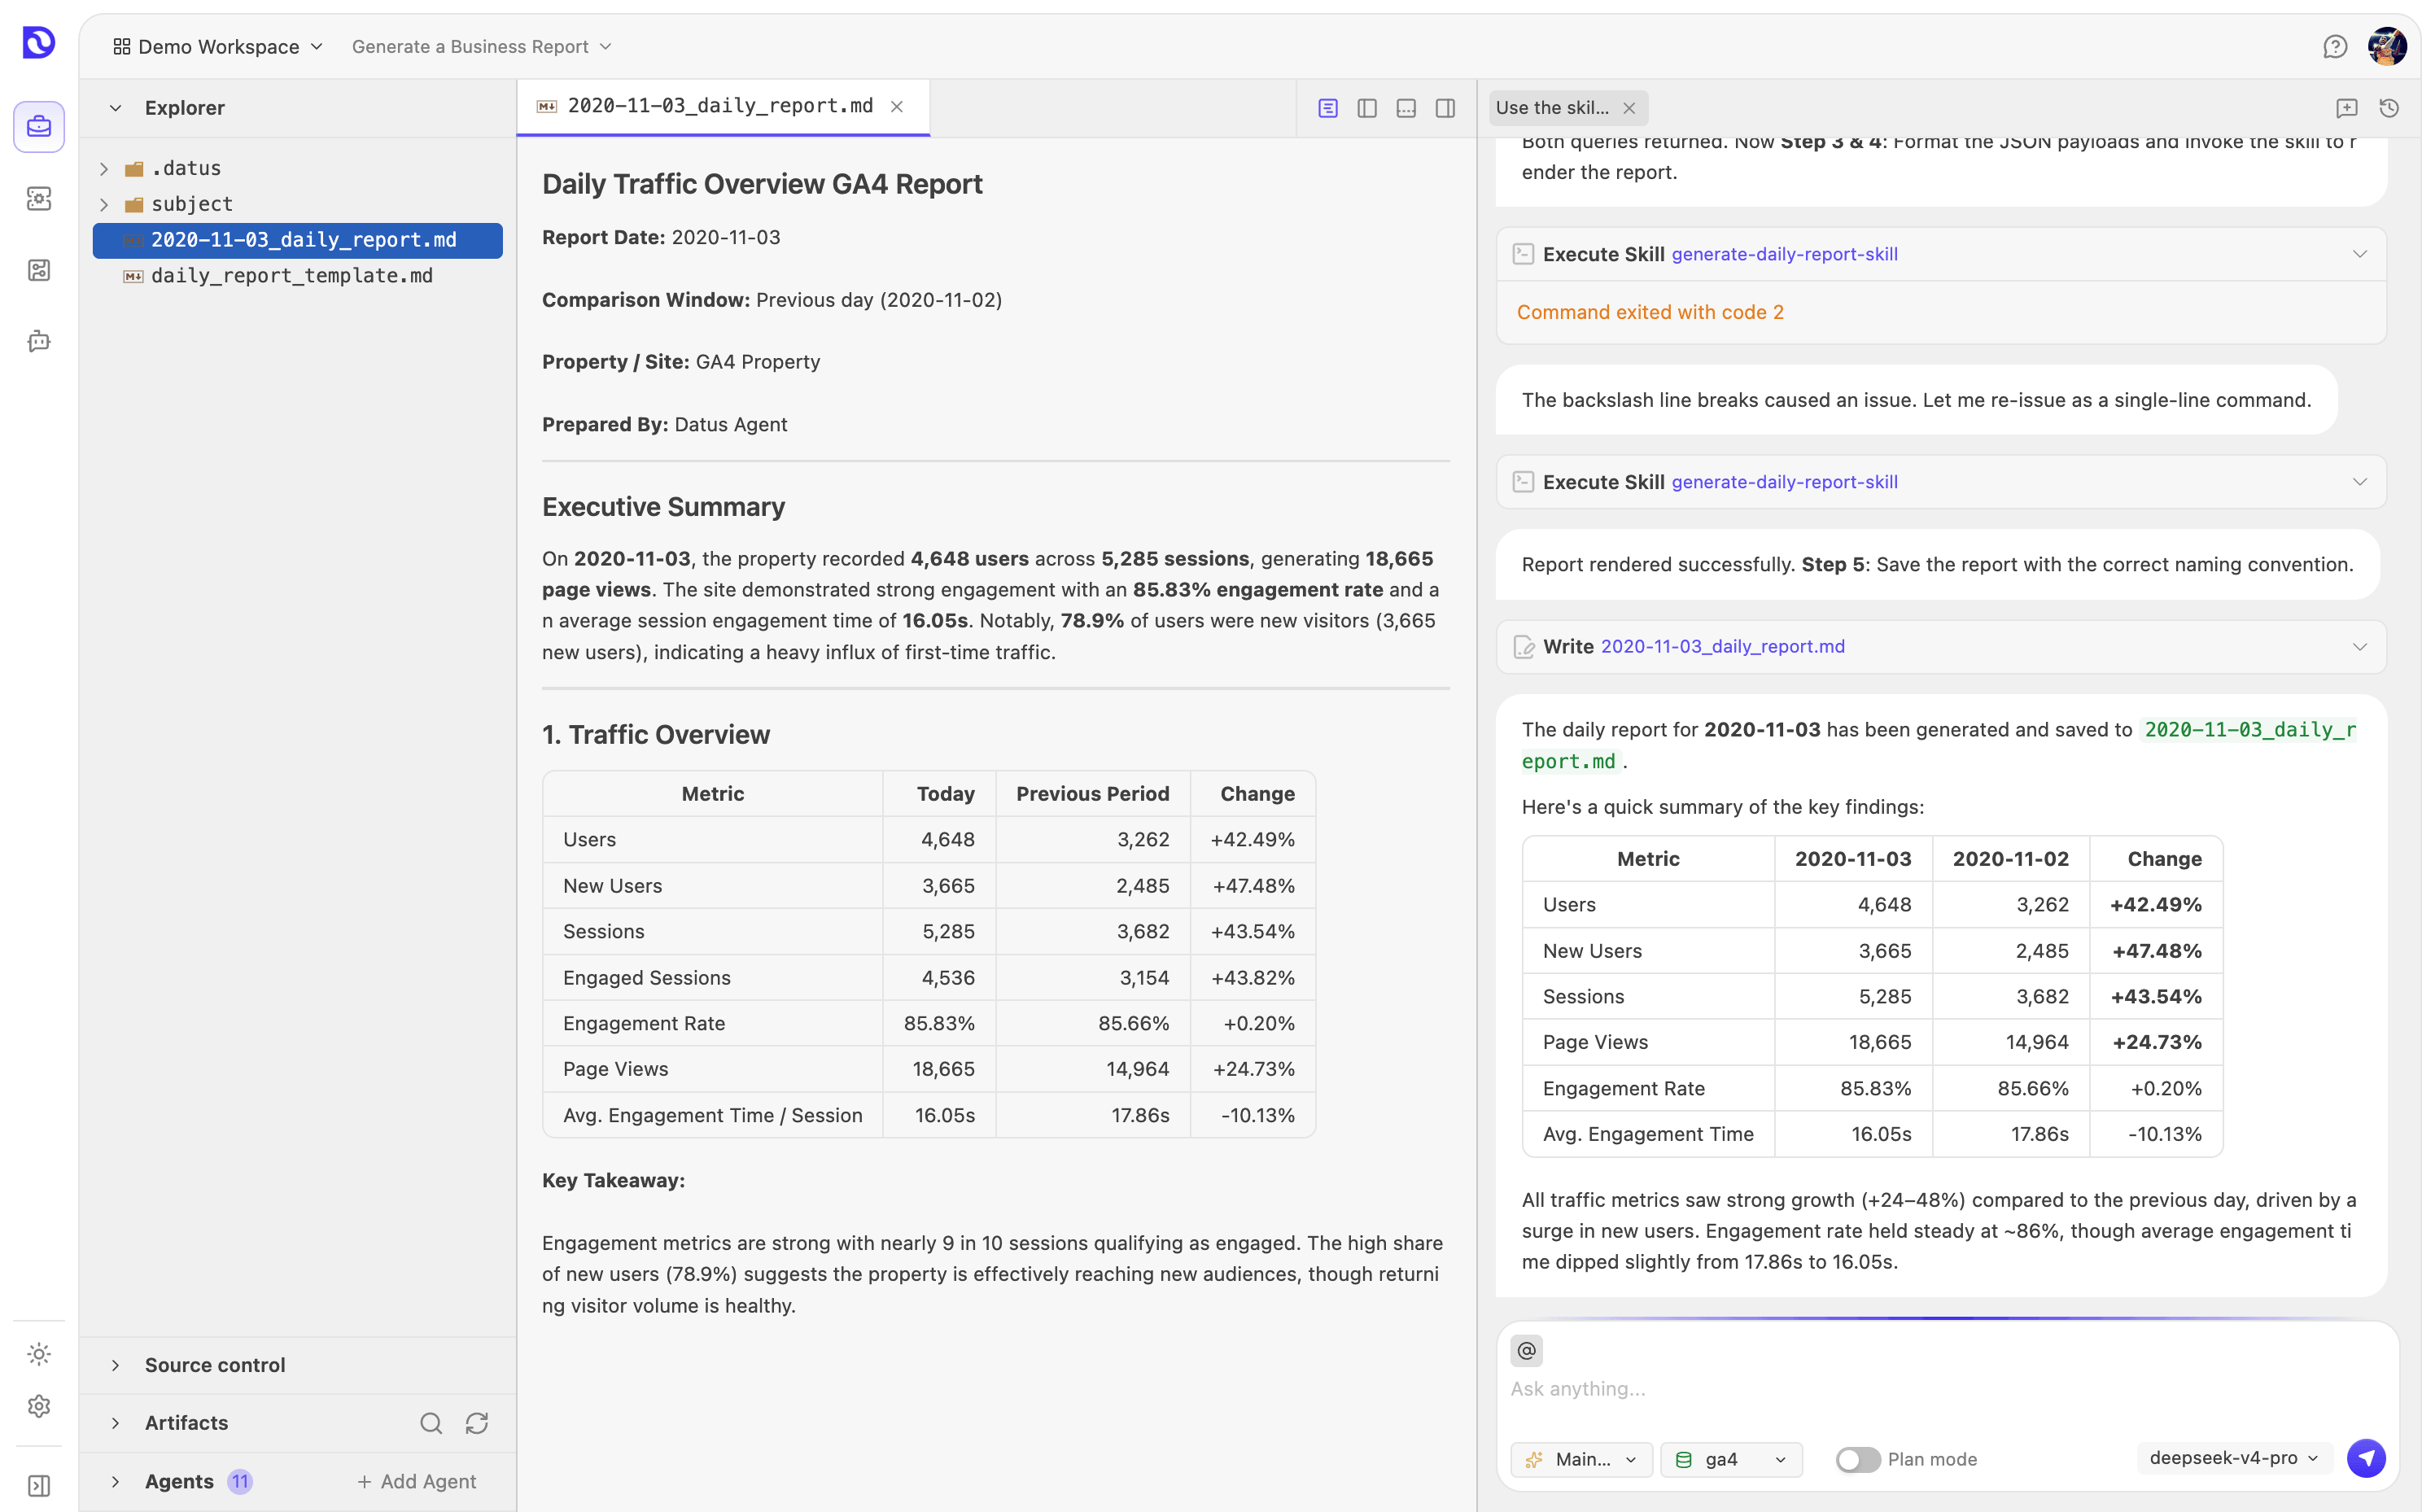Open the help question mark icon

click(2335, 47)
